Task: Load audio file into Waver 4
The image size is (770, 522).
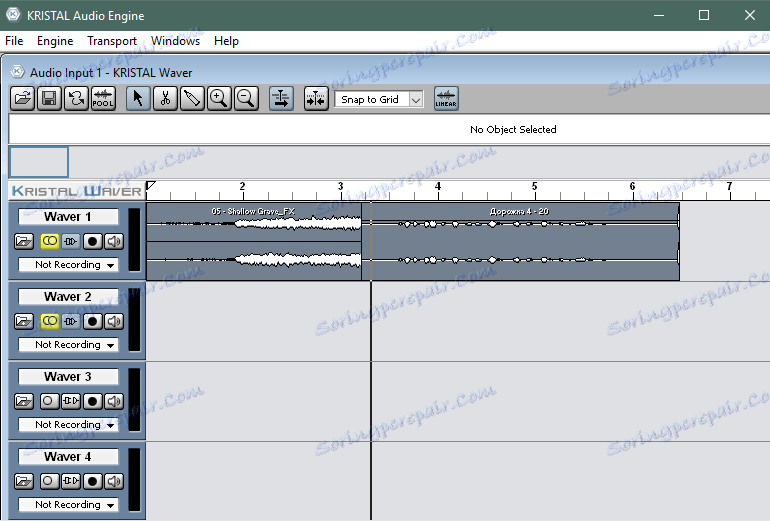Action: [x=24, y=481]
